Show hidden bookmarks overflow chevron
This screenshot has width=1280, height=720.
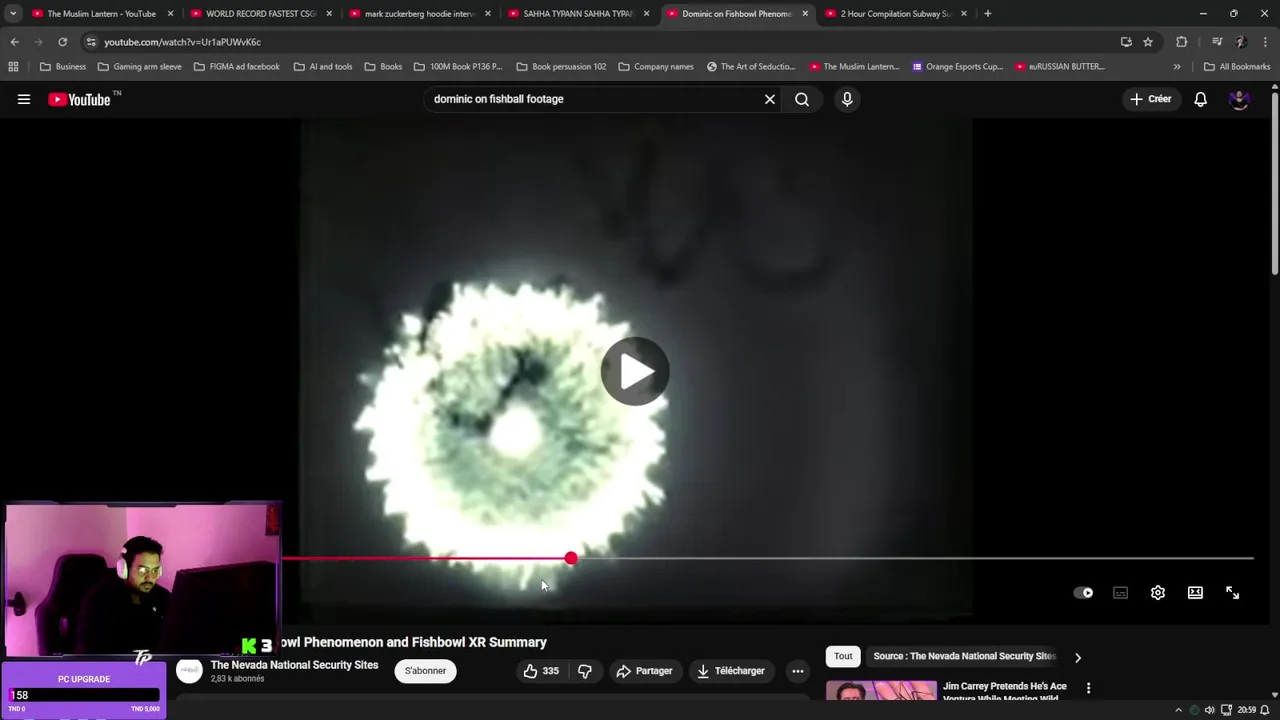click(1177, 67)
